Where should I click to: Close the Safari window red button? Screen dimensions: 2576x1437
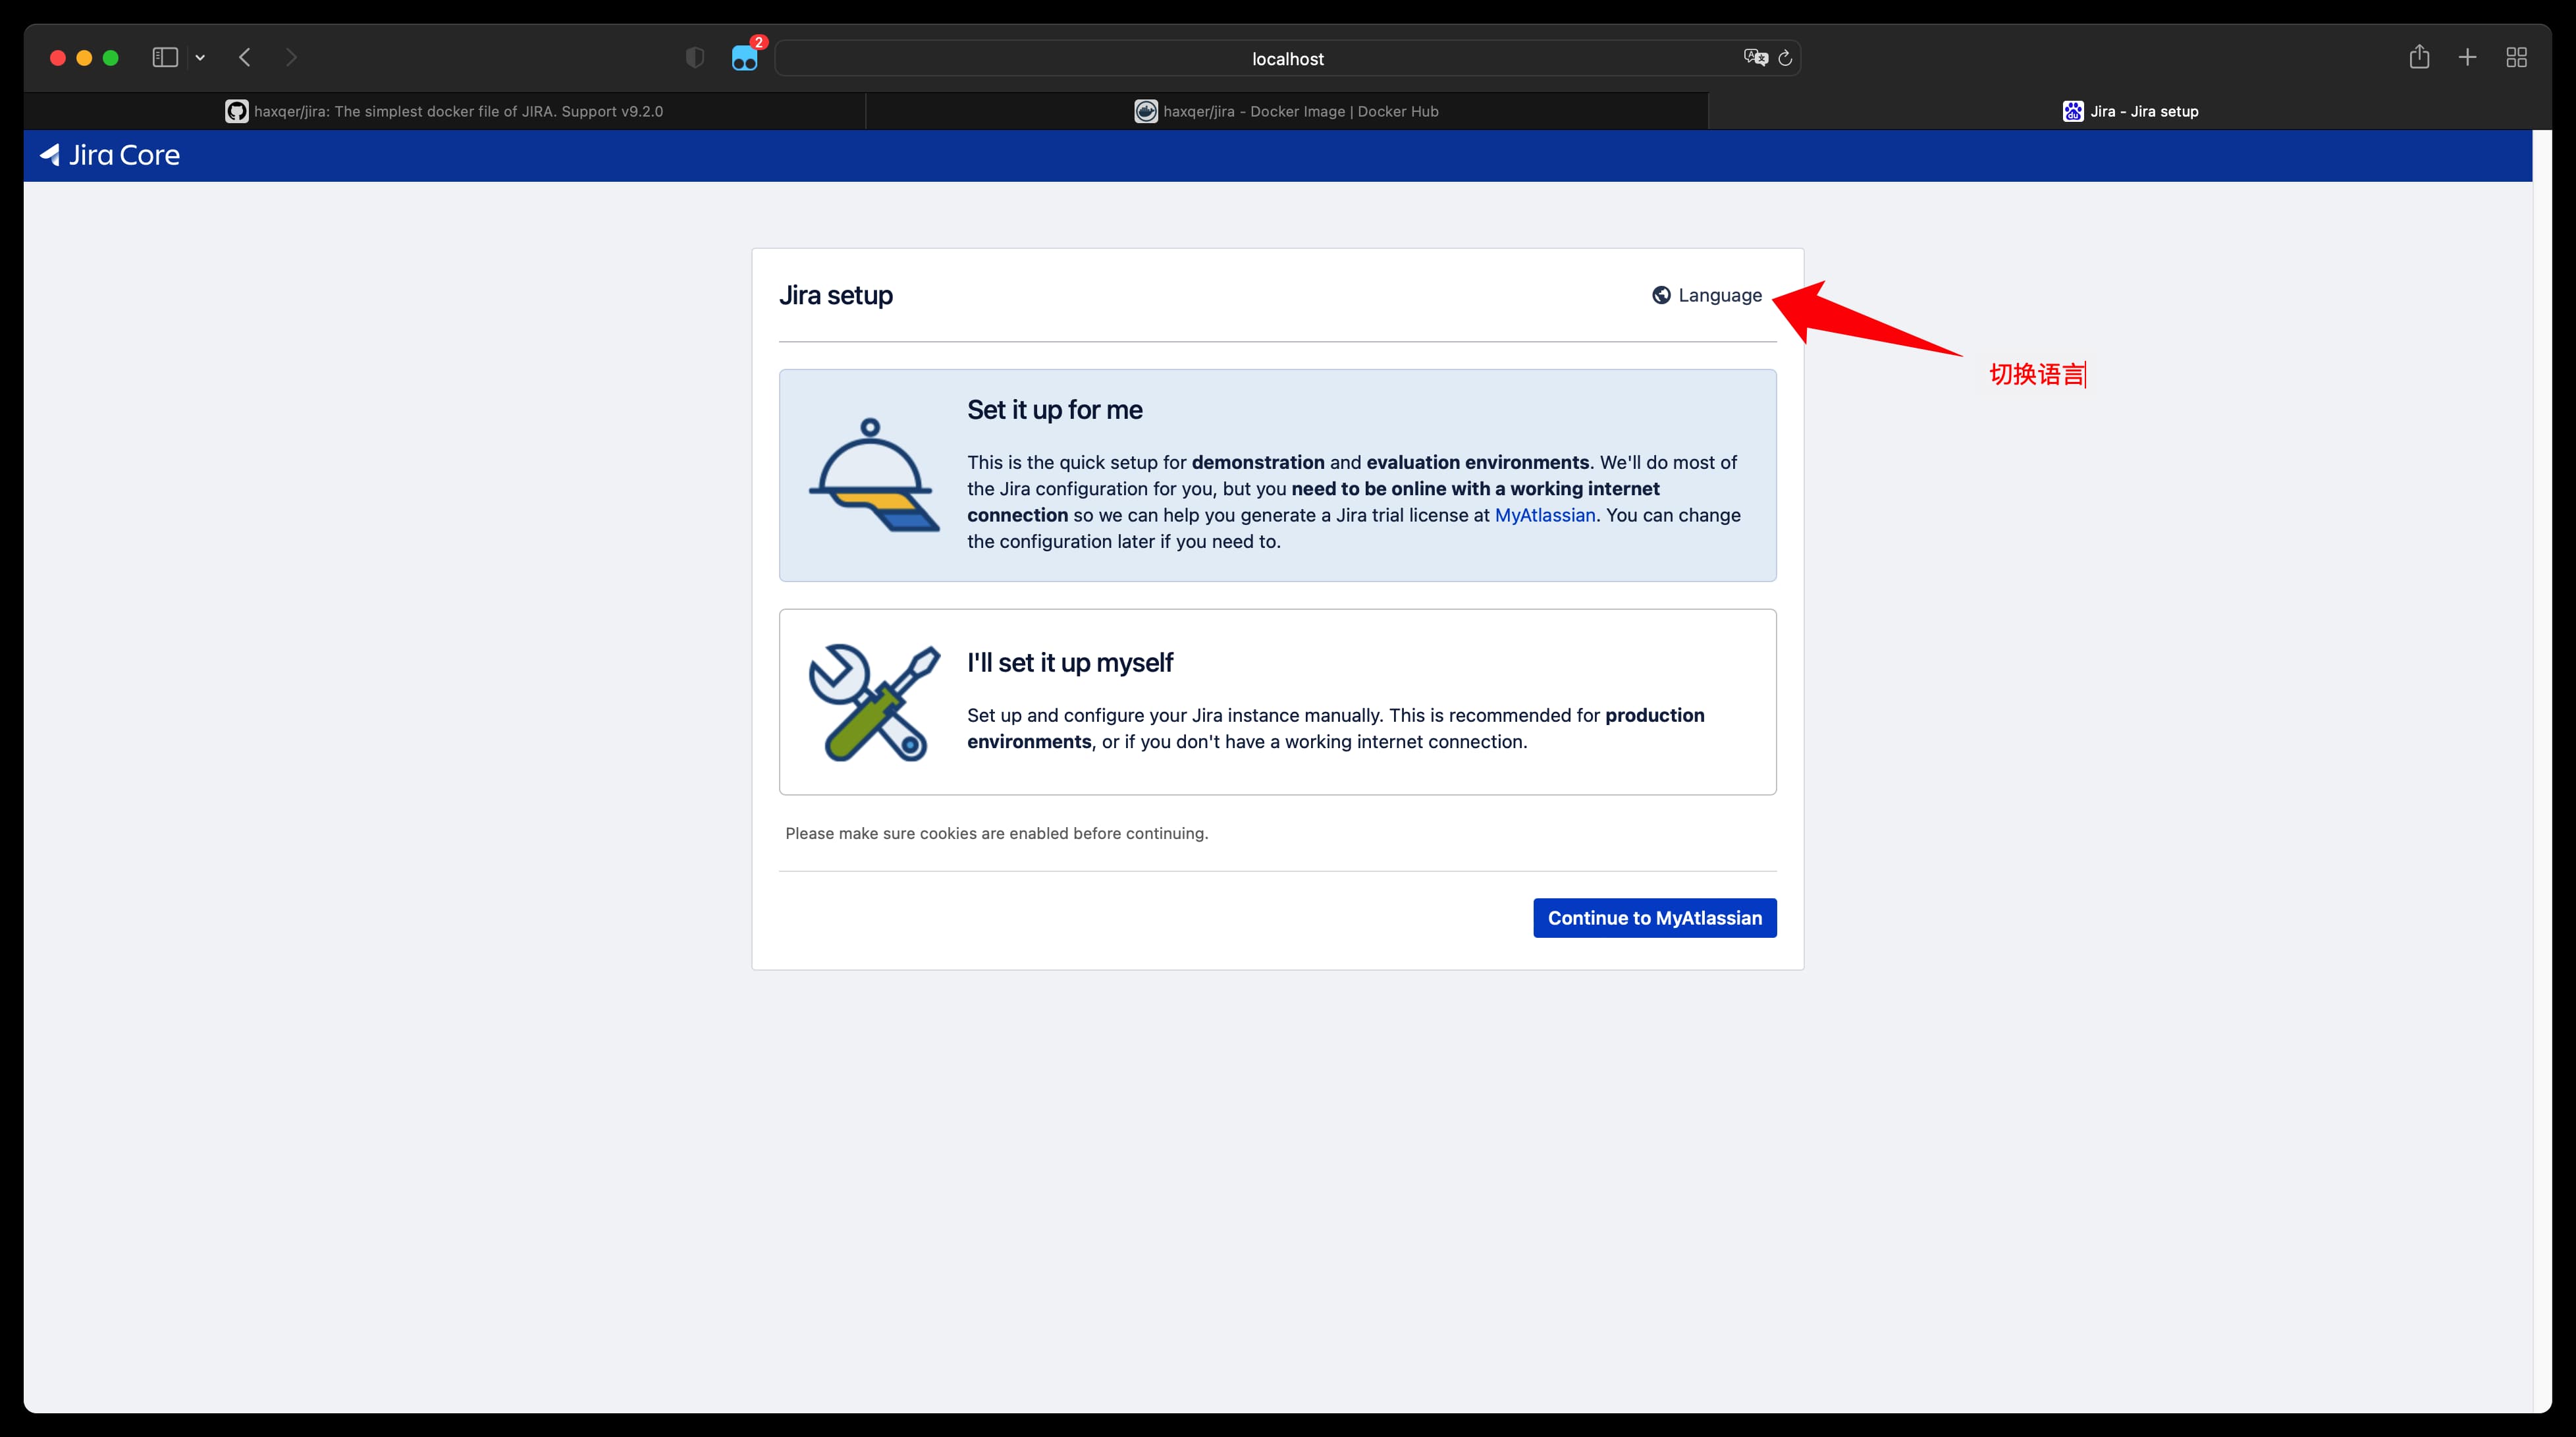[x=58, y=58]
